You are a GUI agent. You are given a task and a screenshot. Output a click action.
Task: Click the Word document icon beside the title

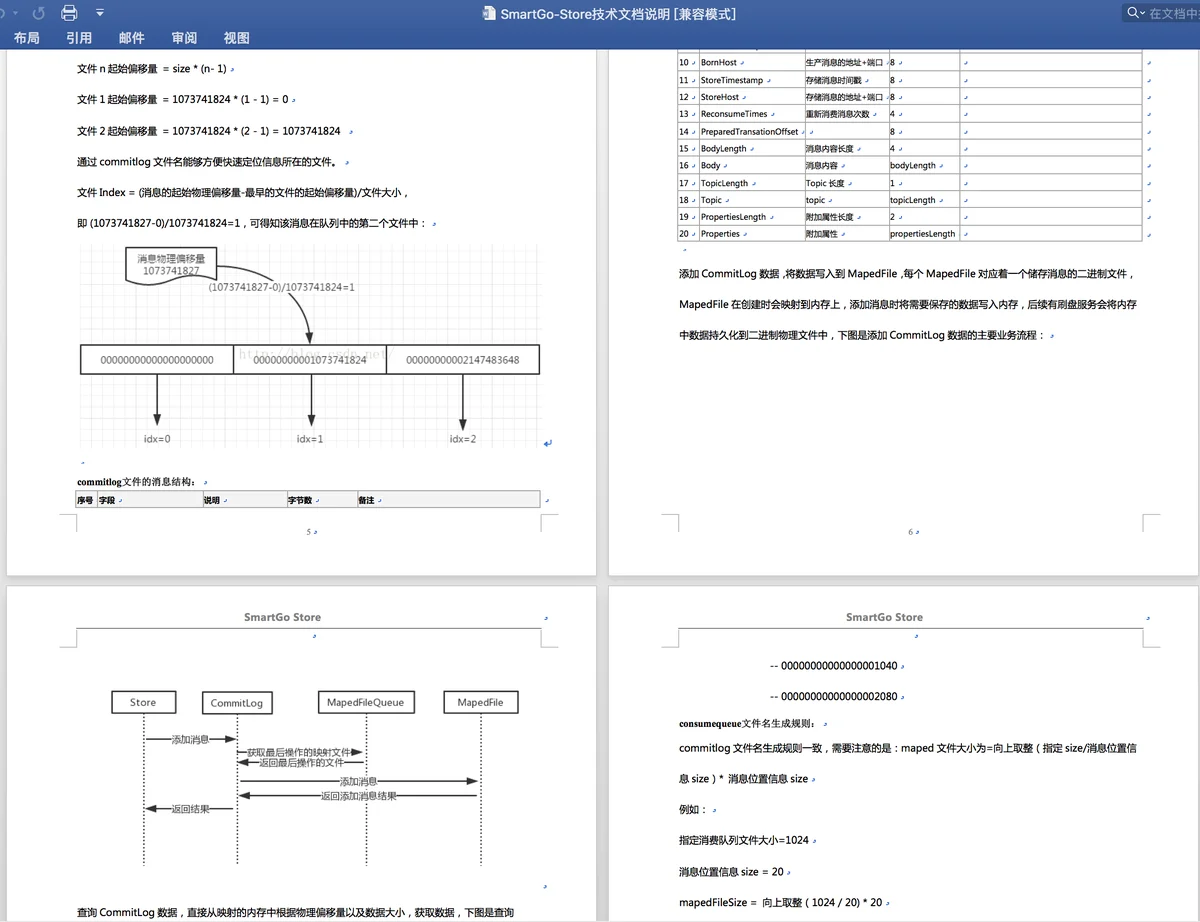488,14
